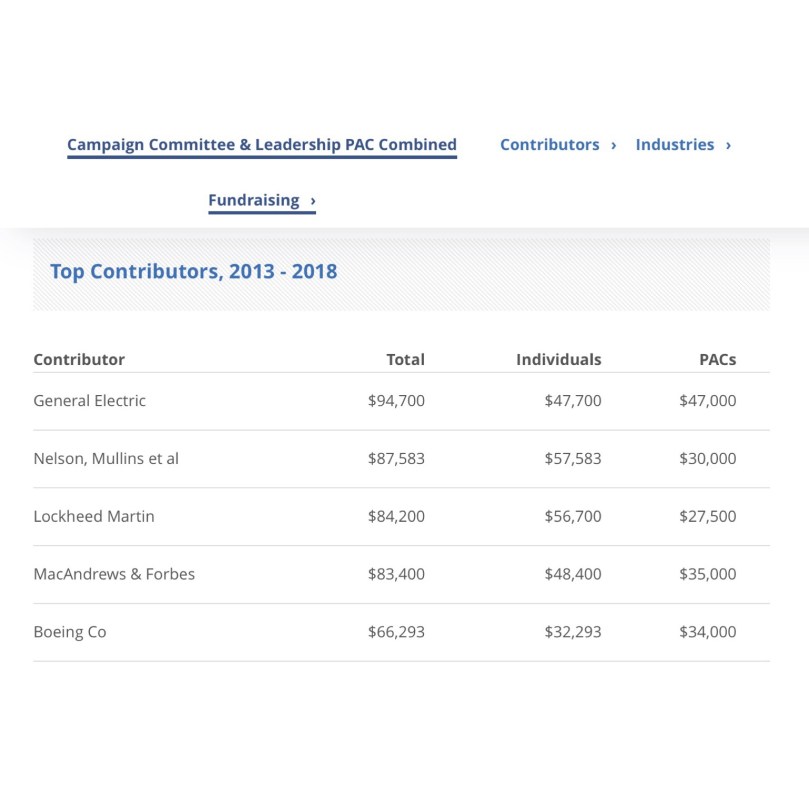Click the Top Contributors, 2013 - 2018 heading
The width and height of the screenshot is (809, 809).
[x=193, y=271]
